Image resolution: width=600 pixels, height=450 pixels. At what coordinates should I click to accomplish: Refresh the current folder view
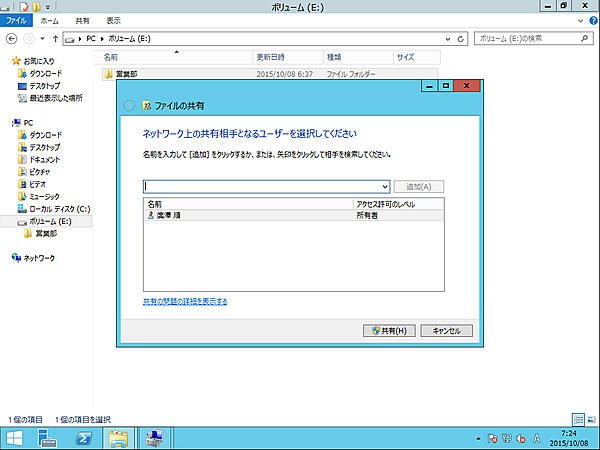pyautogui.click(x=461, y=39)
